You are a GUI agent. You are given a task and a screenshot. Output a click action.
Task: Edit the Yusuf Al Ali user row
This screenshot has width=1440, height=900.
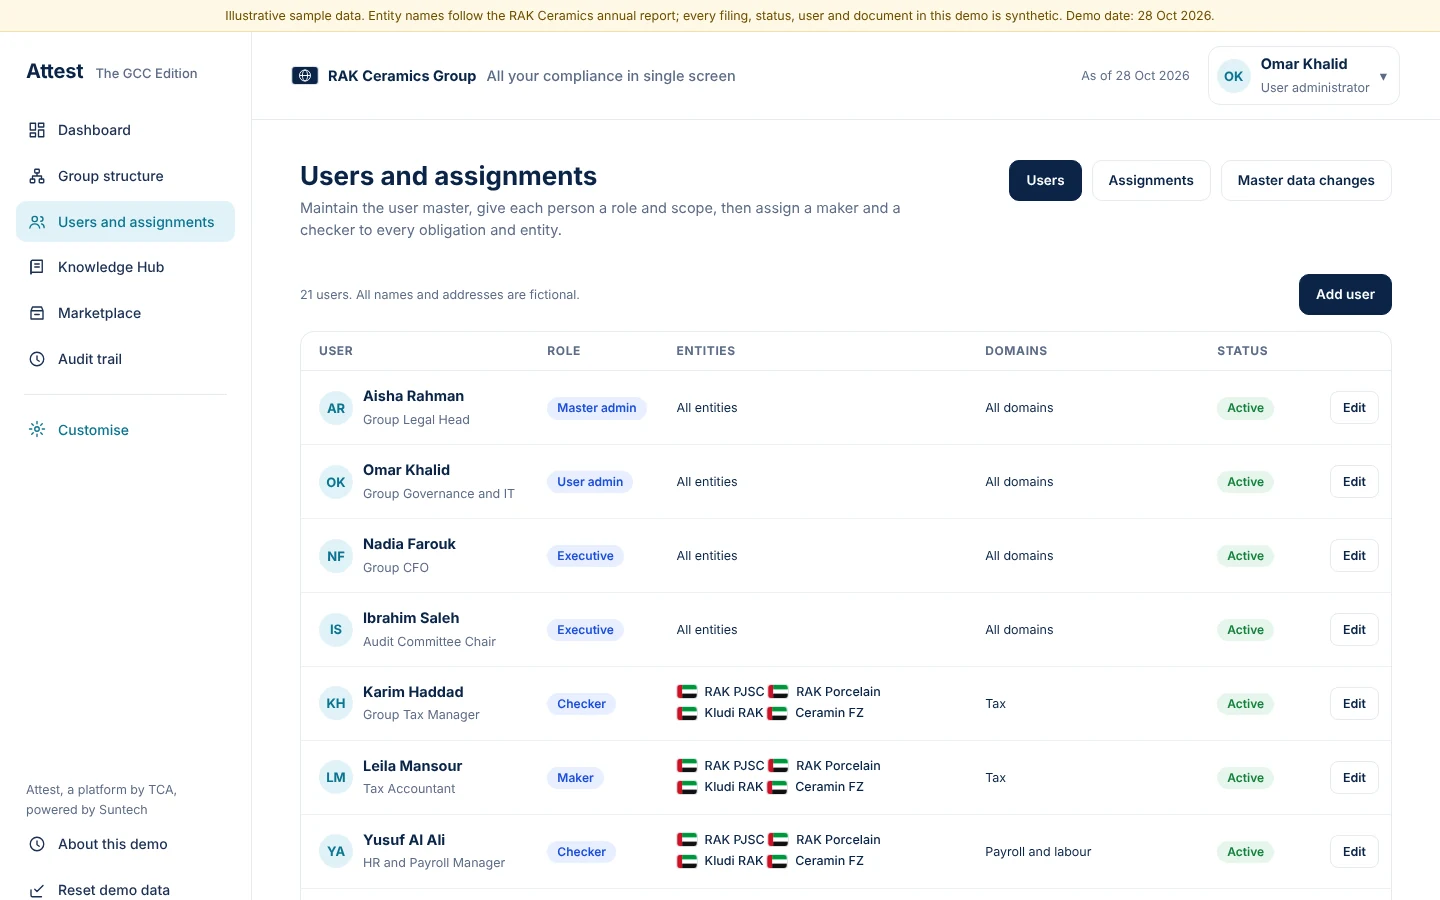click(x=1354, y=852)
